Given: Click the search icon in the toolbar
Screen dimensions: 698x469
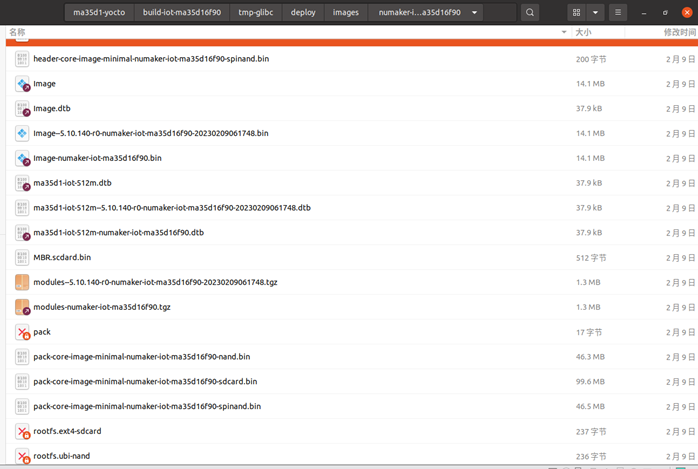Looking at the screenshot, I should coord(530,13).
